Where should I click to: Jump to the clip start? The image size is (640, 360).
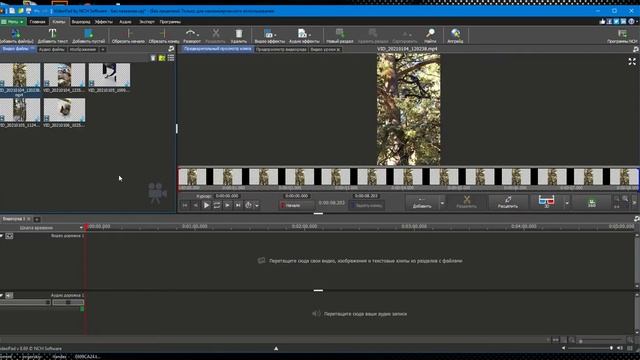click(185, 205)
